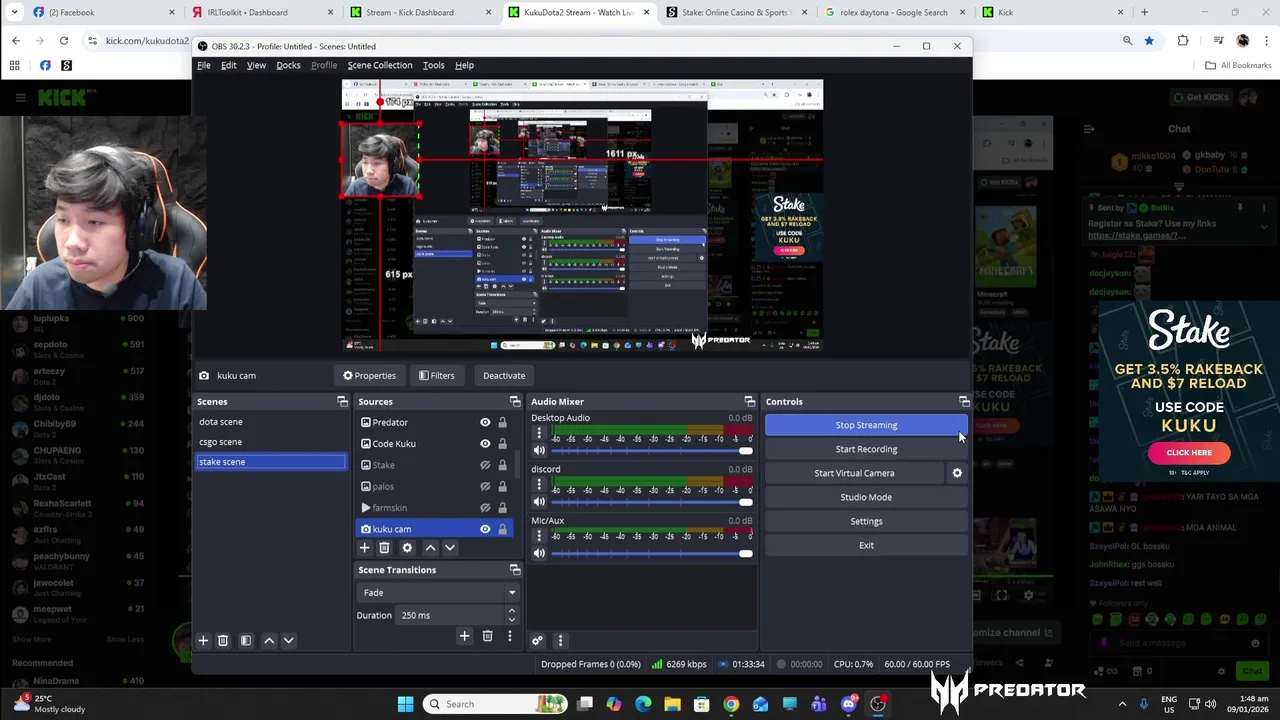
Task: Open the File menu in OBS
Action: coord(204,65)
